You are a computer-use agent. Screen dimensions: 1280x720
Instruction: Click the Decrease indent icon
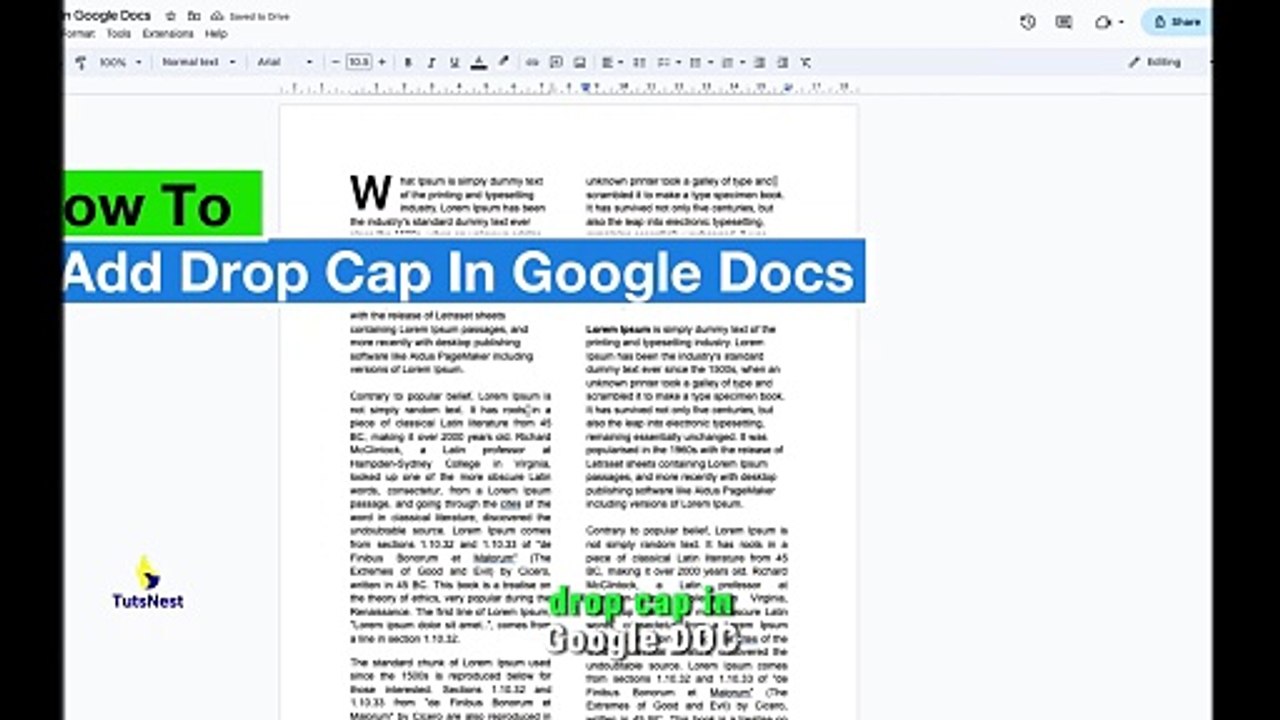(759, 62)
